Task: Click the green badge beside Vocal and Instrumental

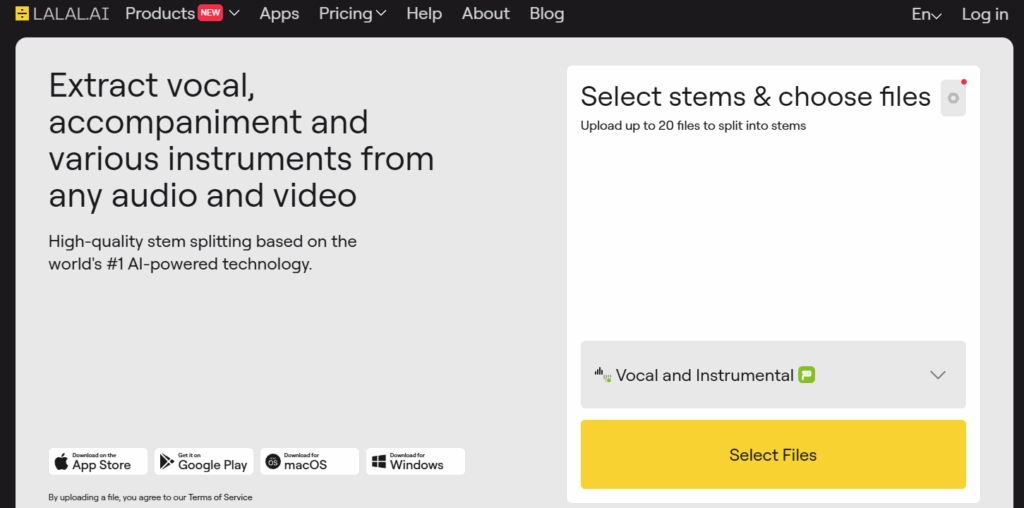Action: click(807, 375)
